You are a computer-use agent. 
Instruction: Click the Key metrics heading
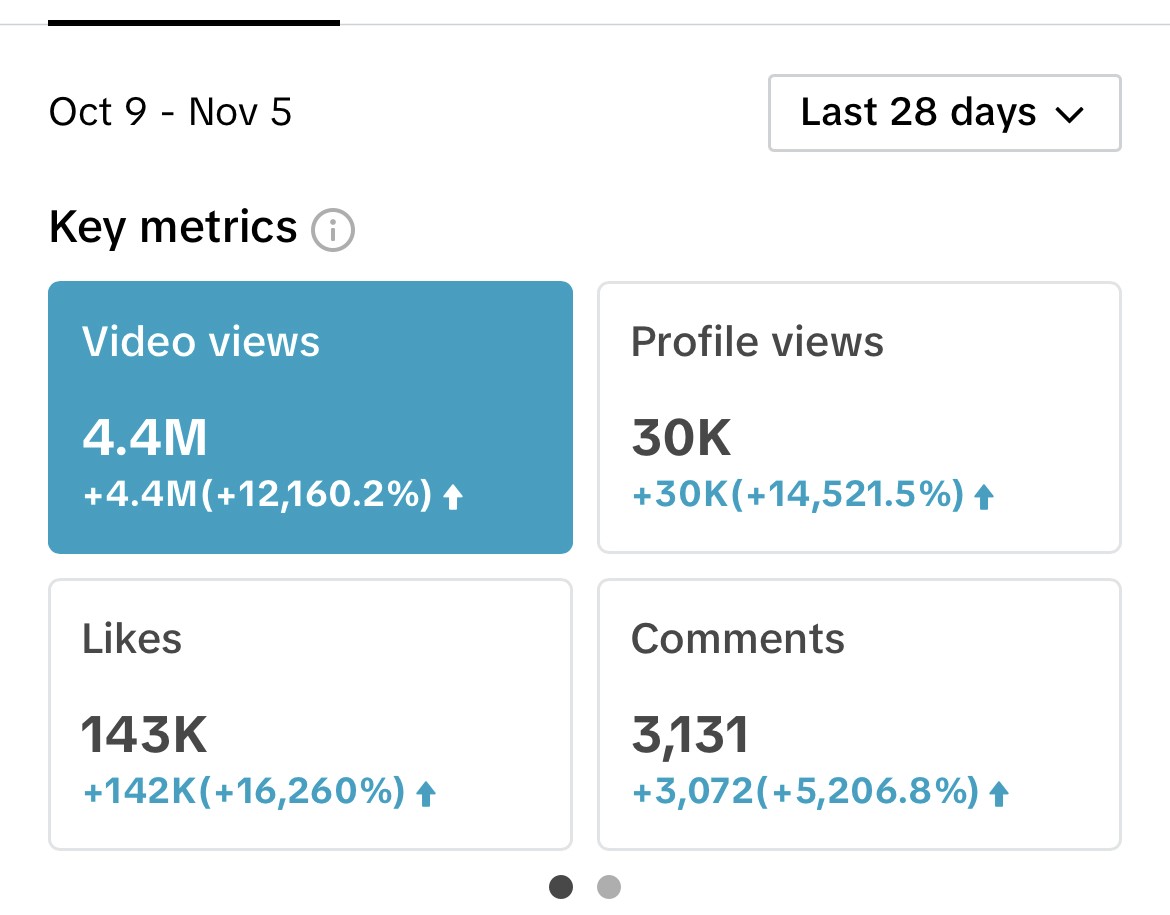click(x=173, y=227)
